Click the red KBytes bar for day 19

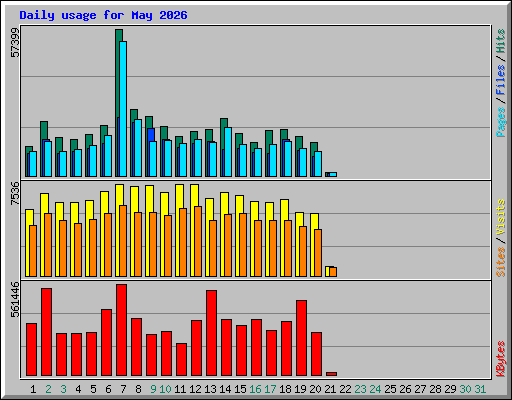(x=301, y=338)
